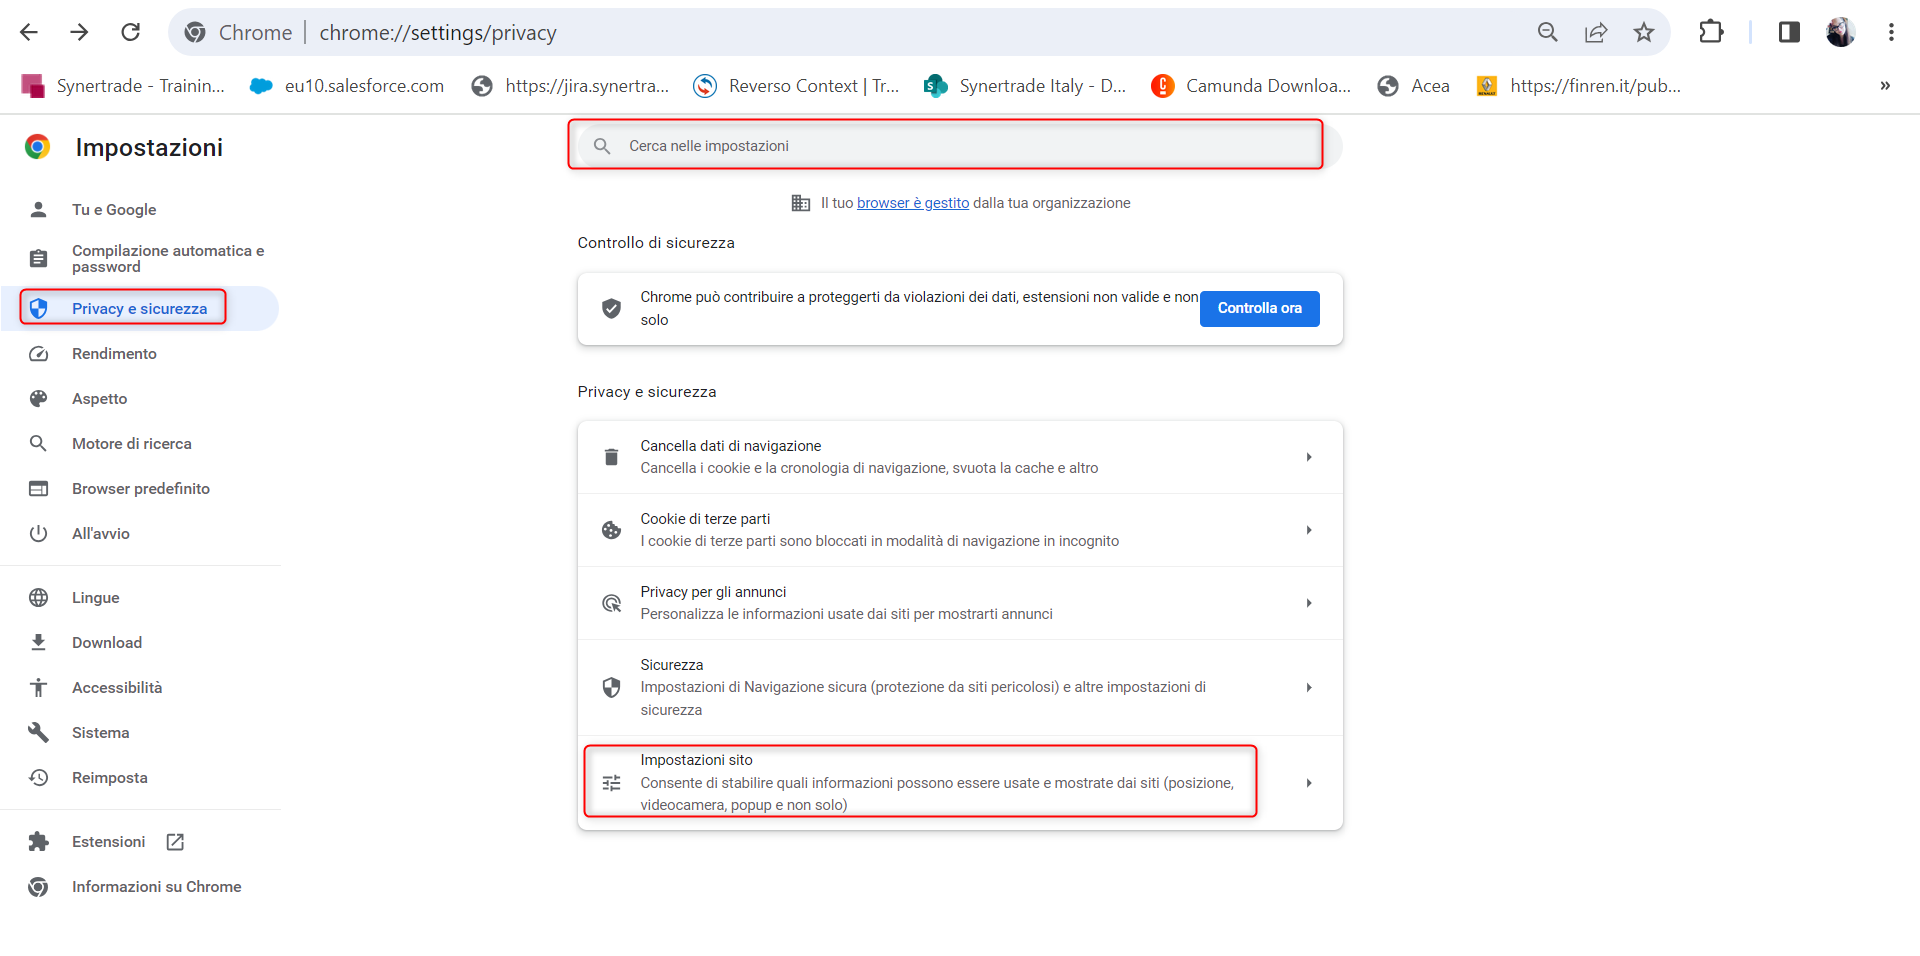
Task: Open Rendimento in the sidebar
Action: pyautogui.click(x=114, y=354)
